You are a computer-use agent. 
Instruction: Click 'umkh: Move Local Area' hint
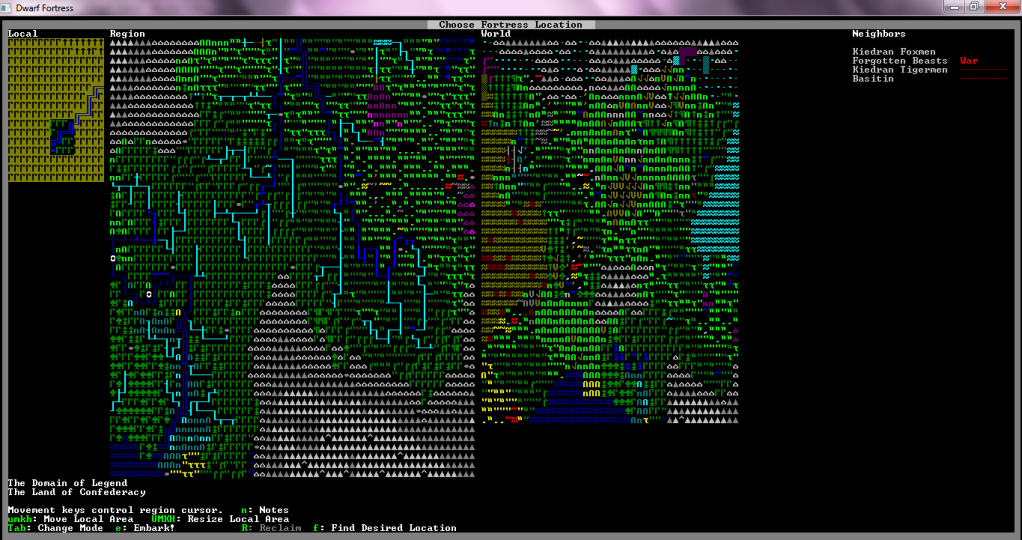70,519
